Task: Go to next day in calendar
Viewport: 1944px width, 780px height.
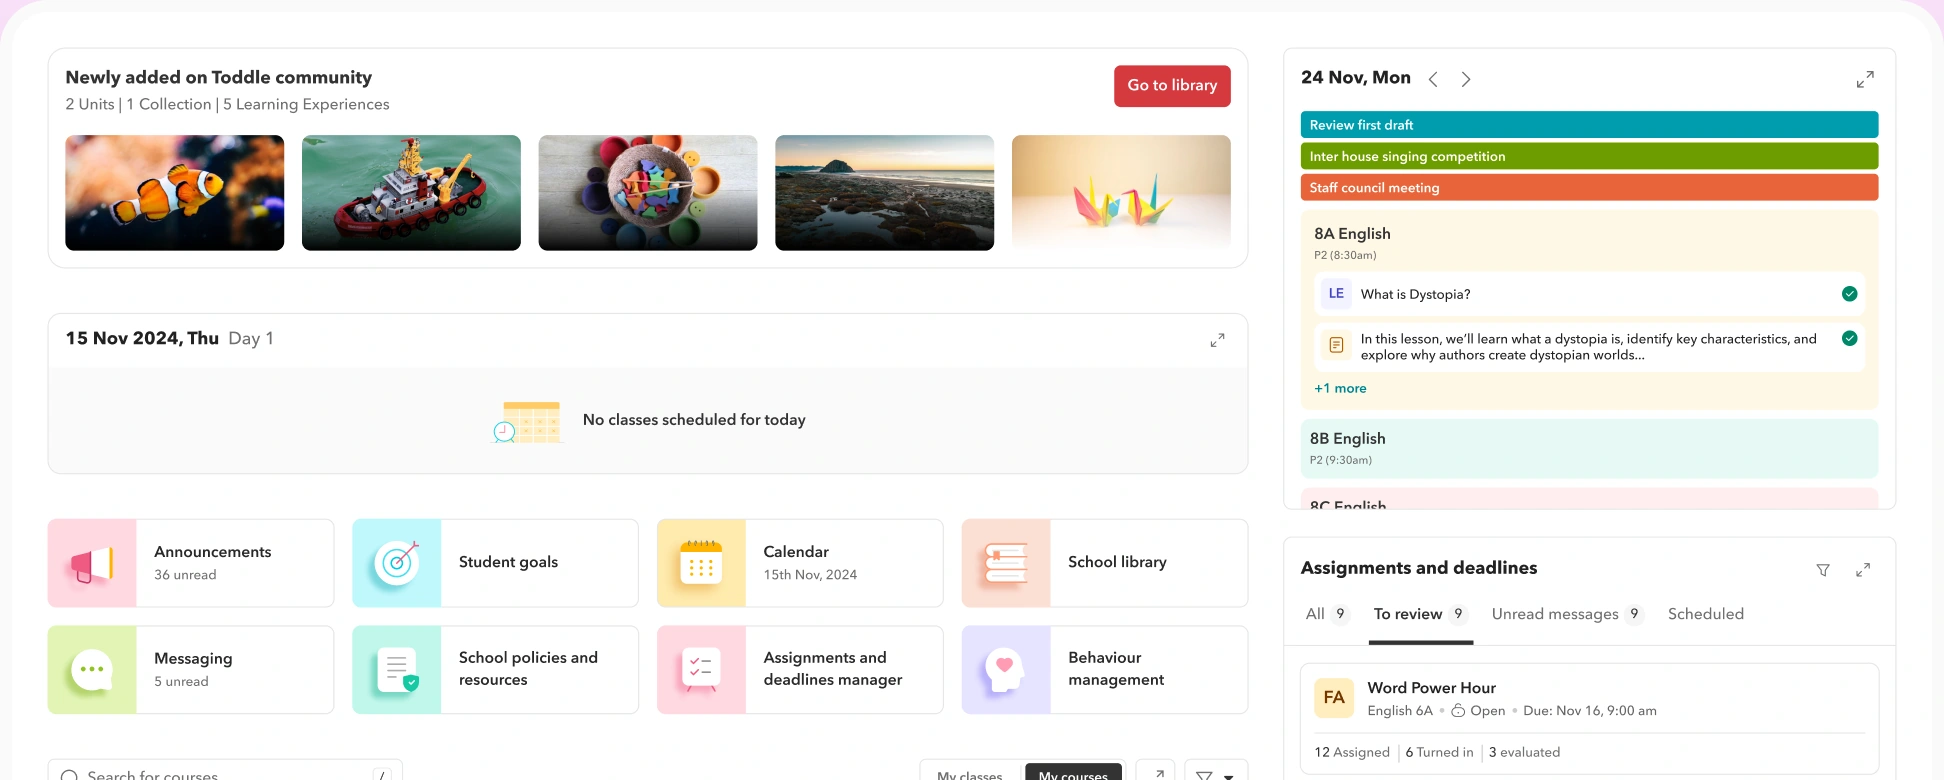Action: (x=1466, y=79)
